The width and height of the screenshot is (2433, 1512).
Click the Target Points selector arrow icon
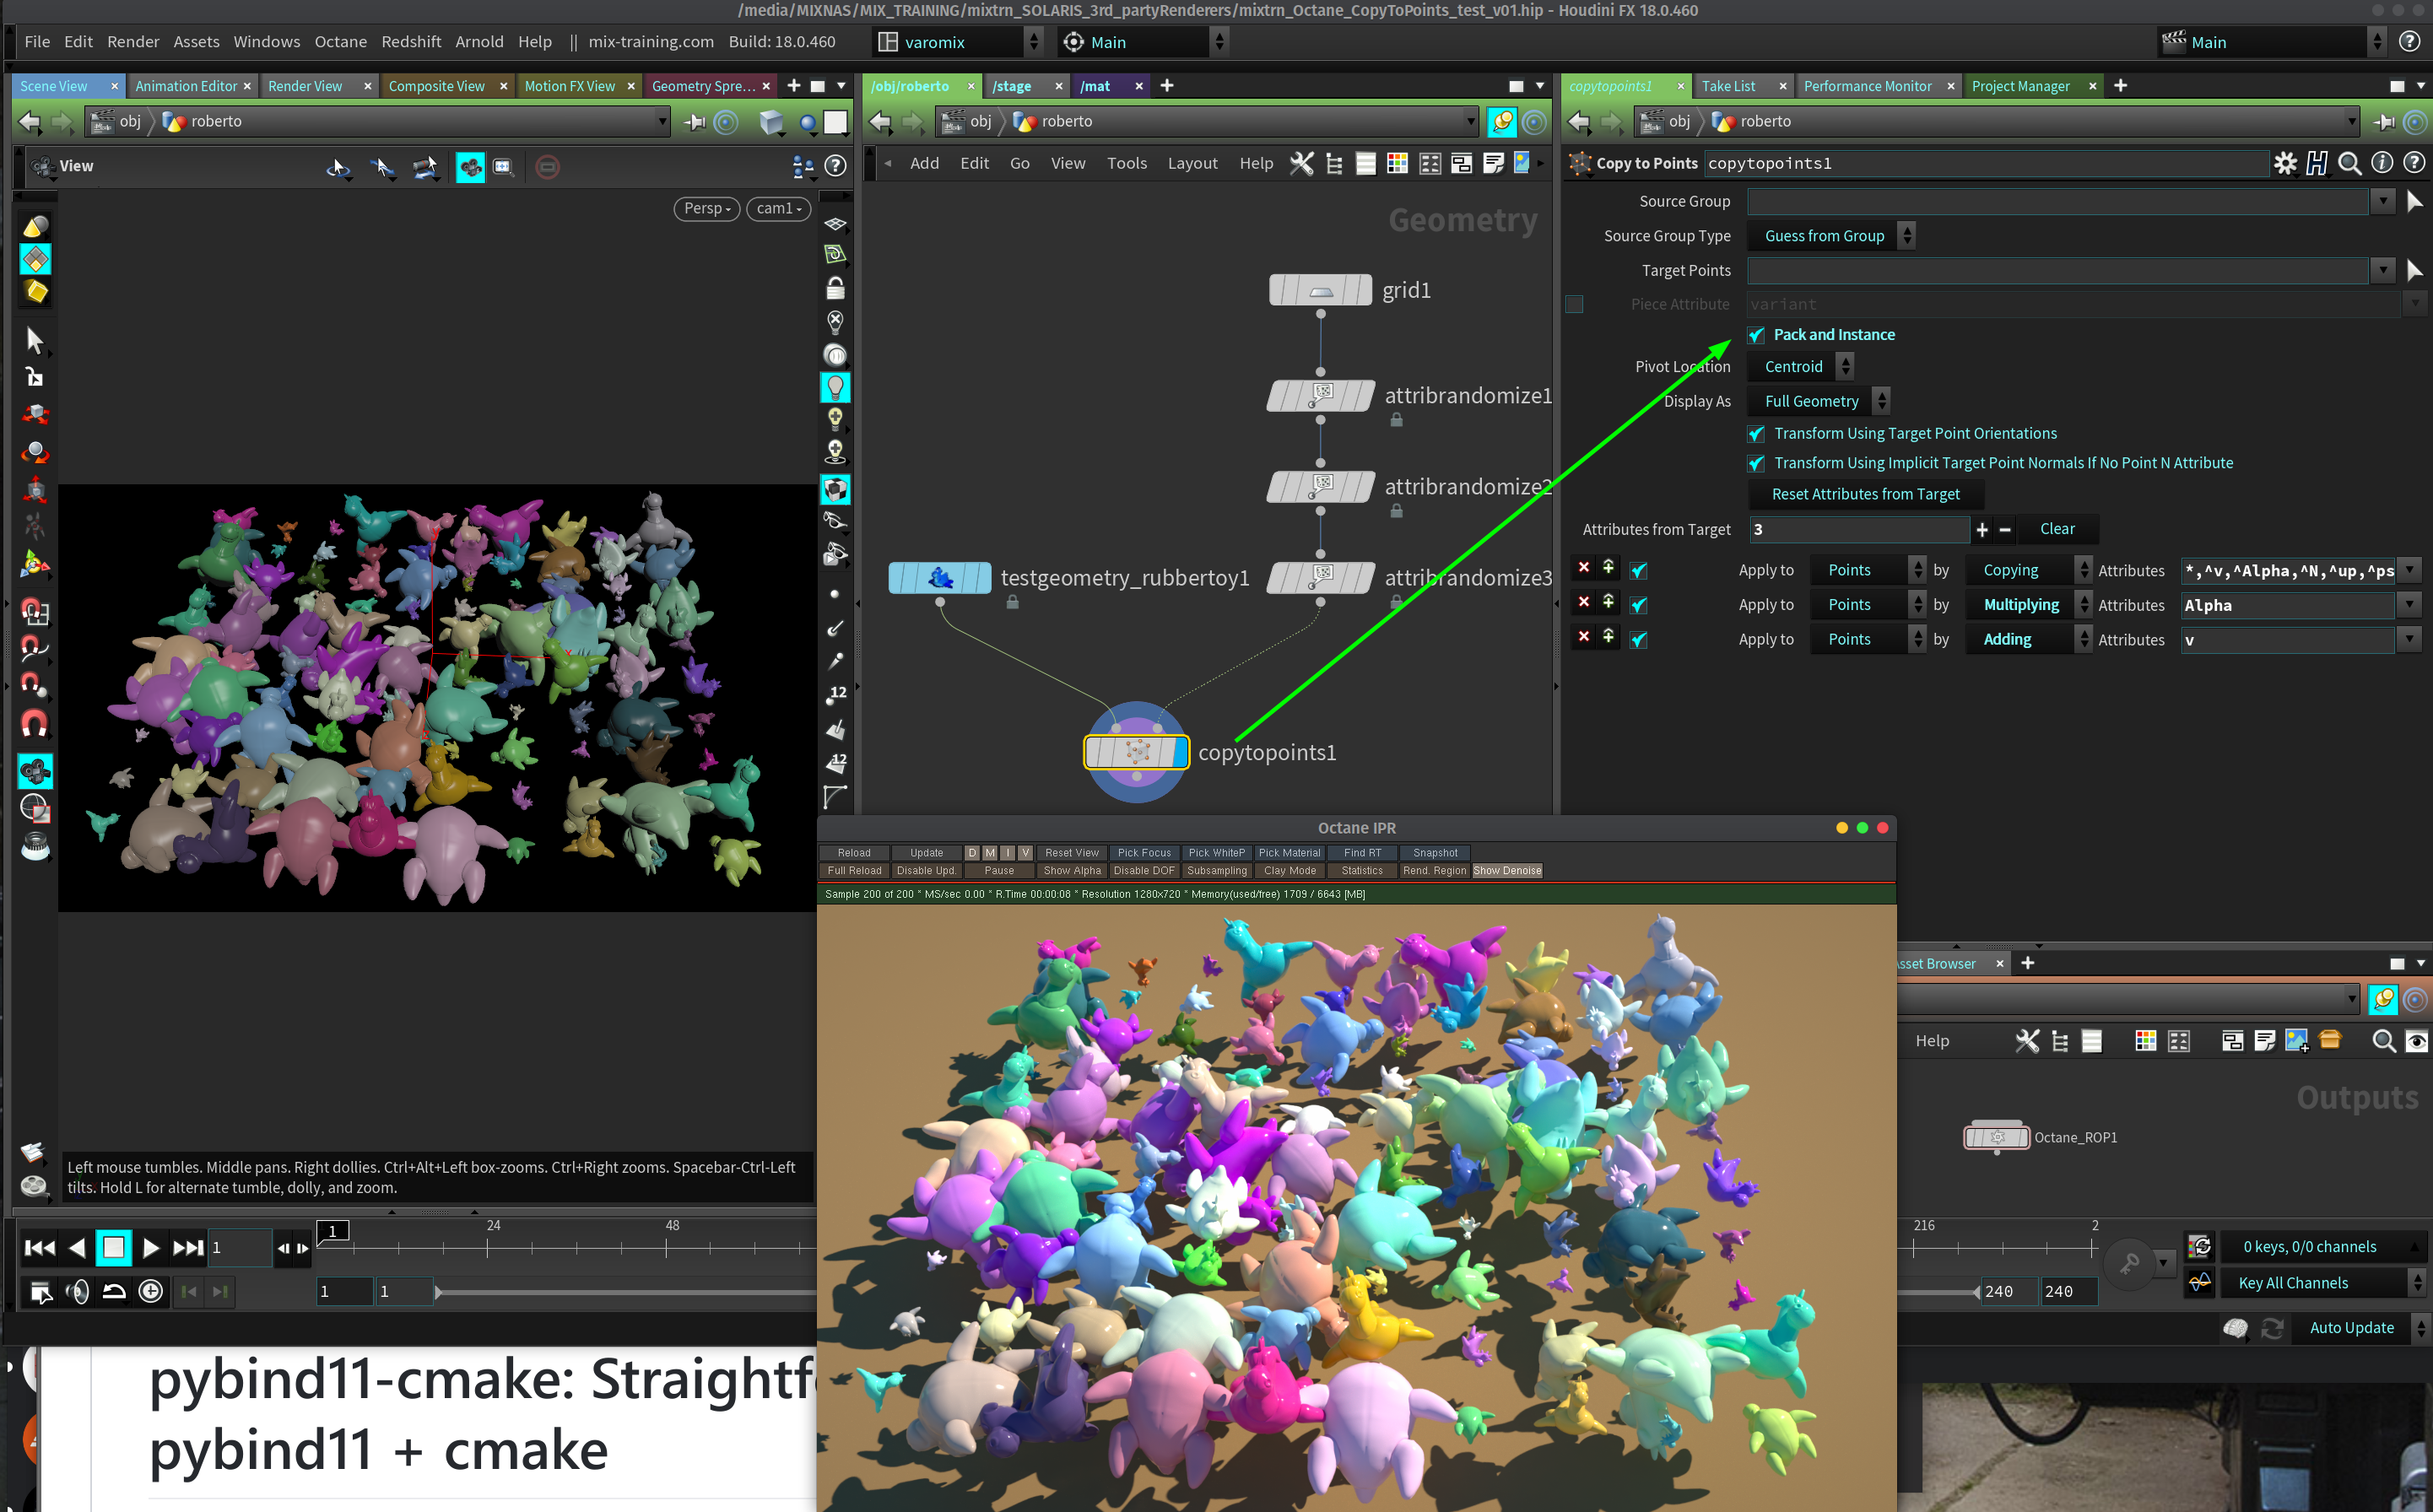pyautogui.click(x=2414, y=270)
